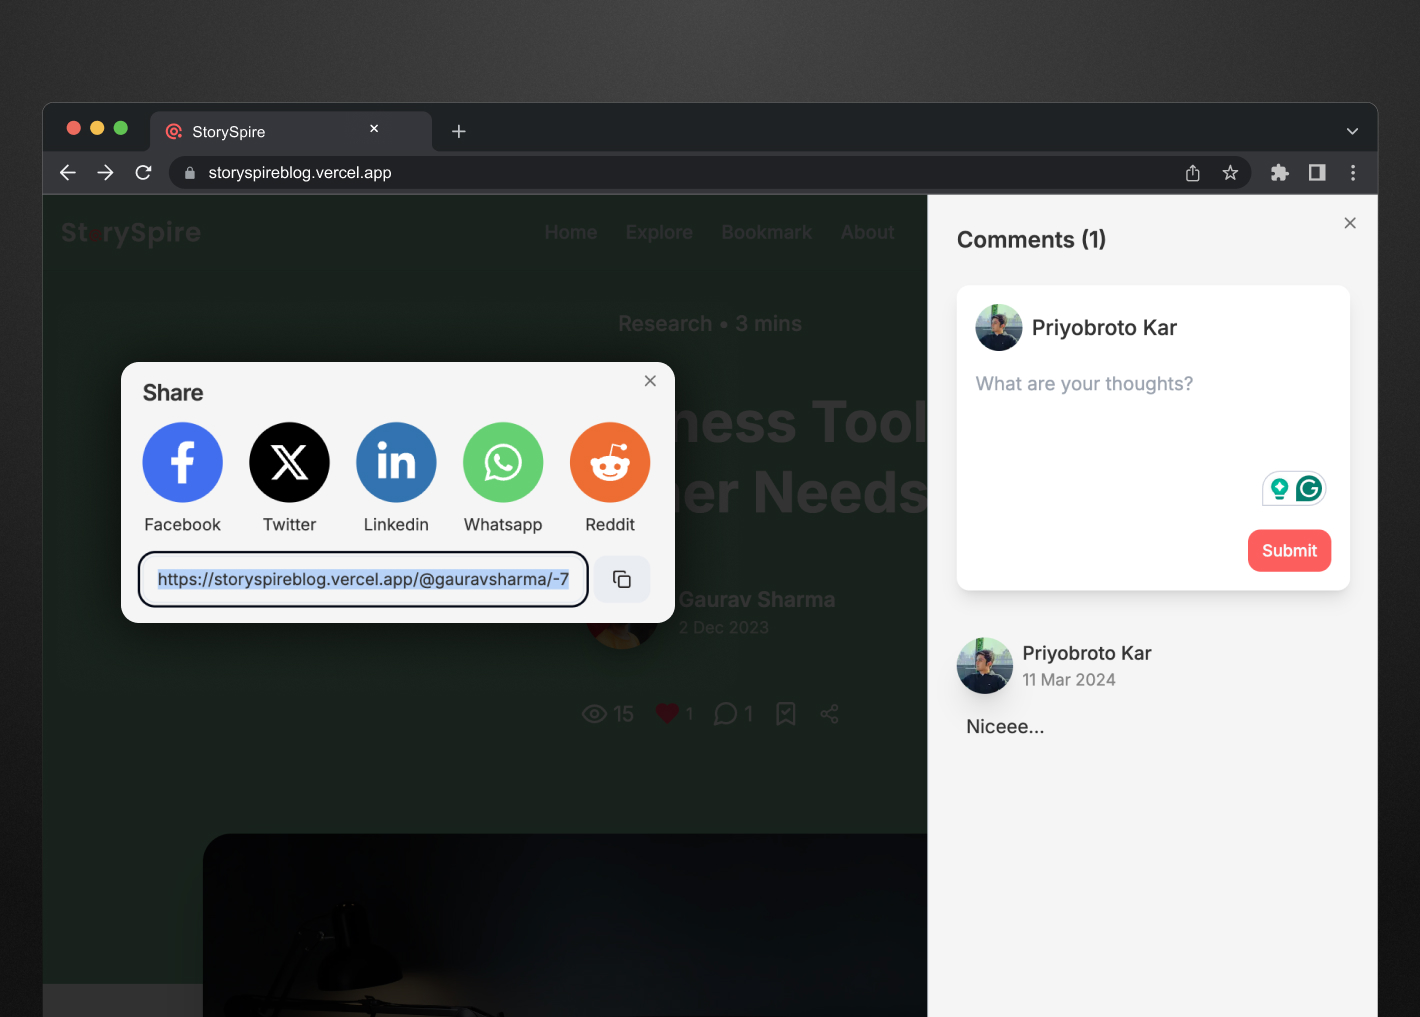Select the share URL text field
Screen dimensions: 1420x1017
pos(363,579)
